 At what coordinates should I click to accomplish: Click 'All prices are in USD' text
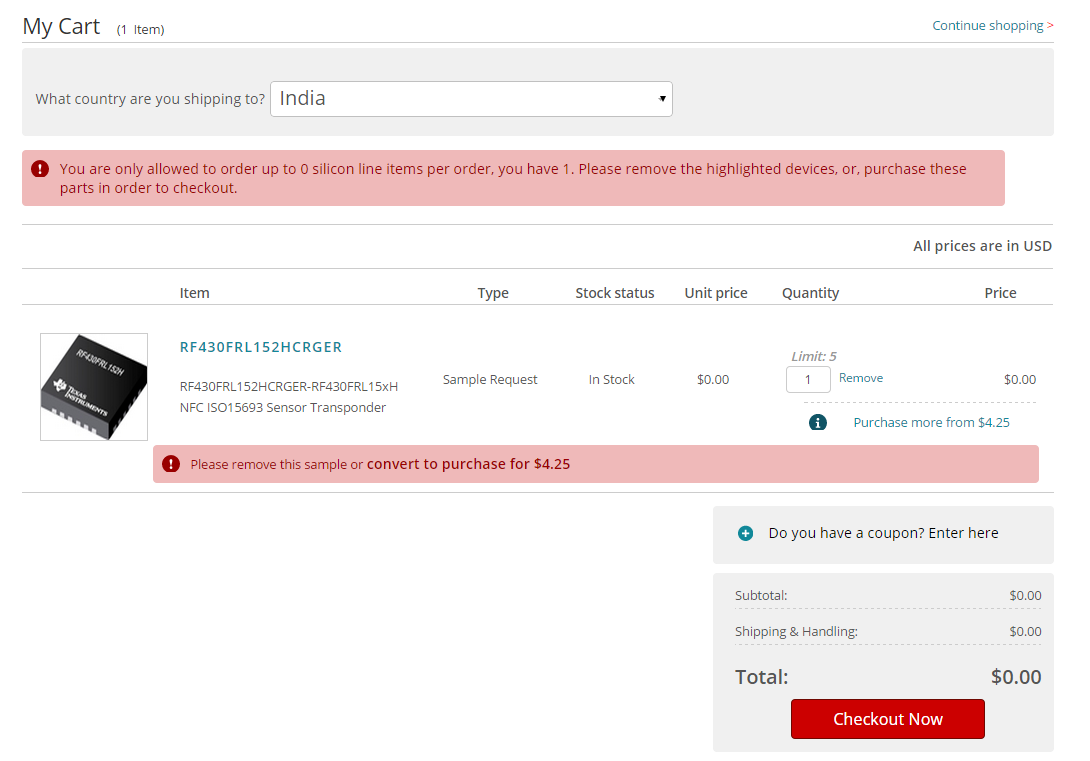point(982,246)
